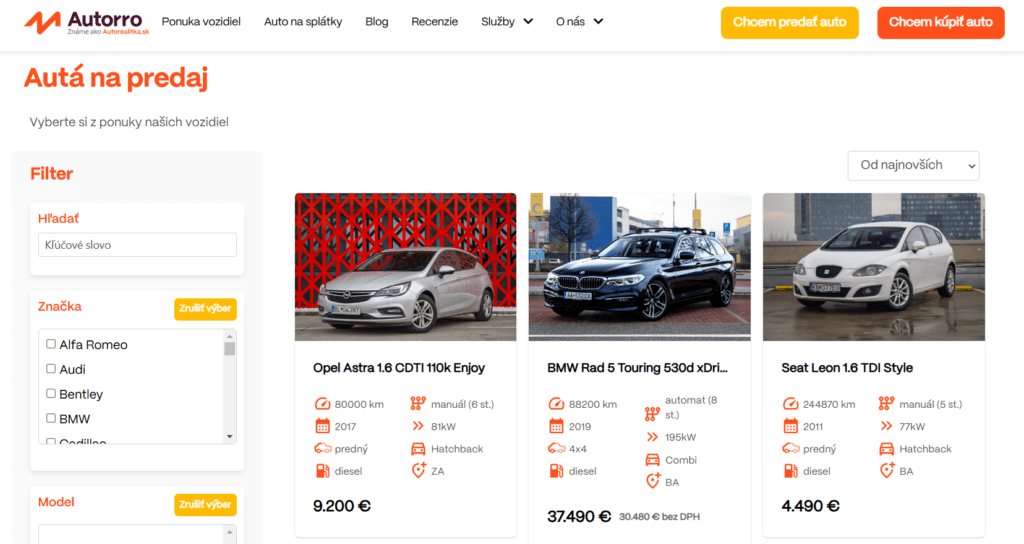
Task: Click the white Seat Leon photo
Action: (x=874, y=267)
